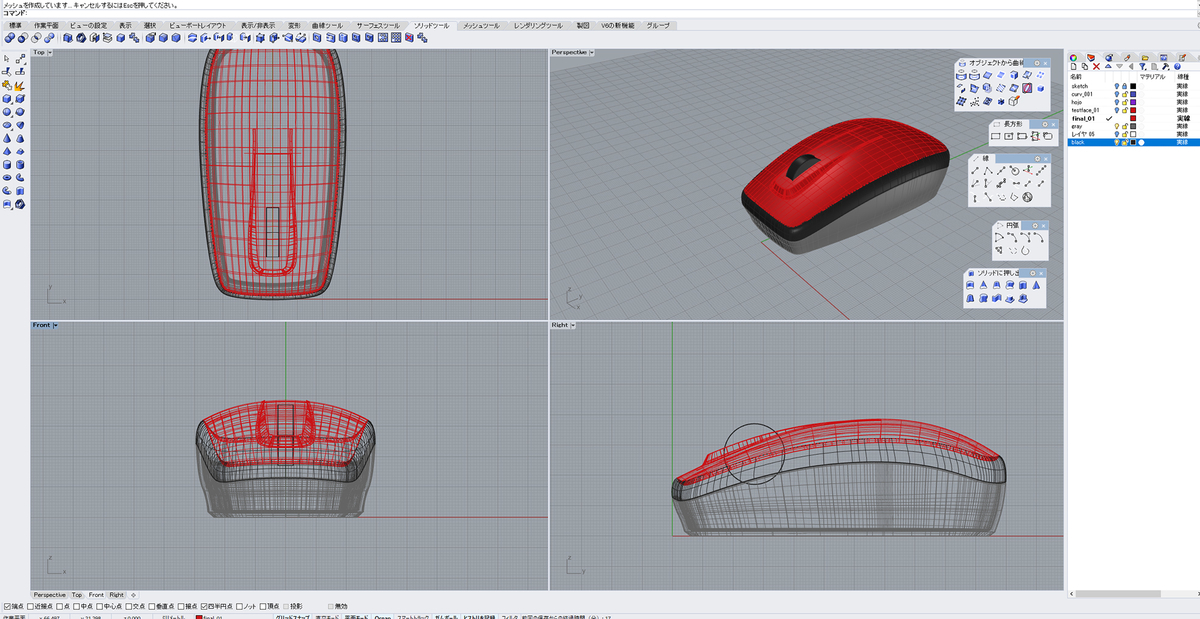Open the Right viewport title dropdown arrow
Viewport: 1200px width, 619px height.
(574, 325)
